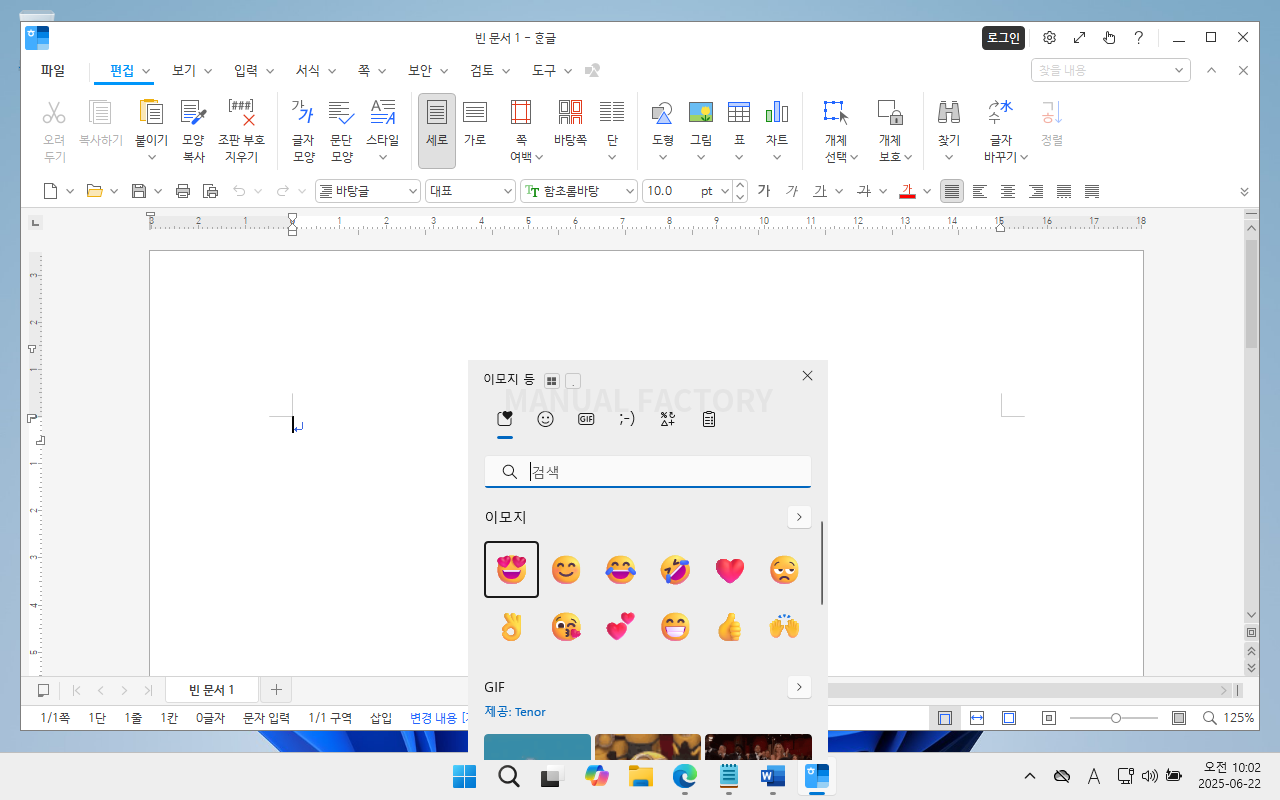The width and height of the screenshot is (1280, 800).
Task: Click the print icon
Action: coord(183,191)
